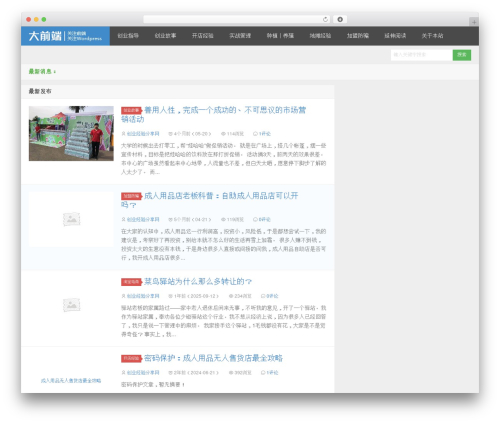
Task: Open the 1评论 link of 密码保护 article
Action: [x=273, y=373]
